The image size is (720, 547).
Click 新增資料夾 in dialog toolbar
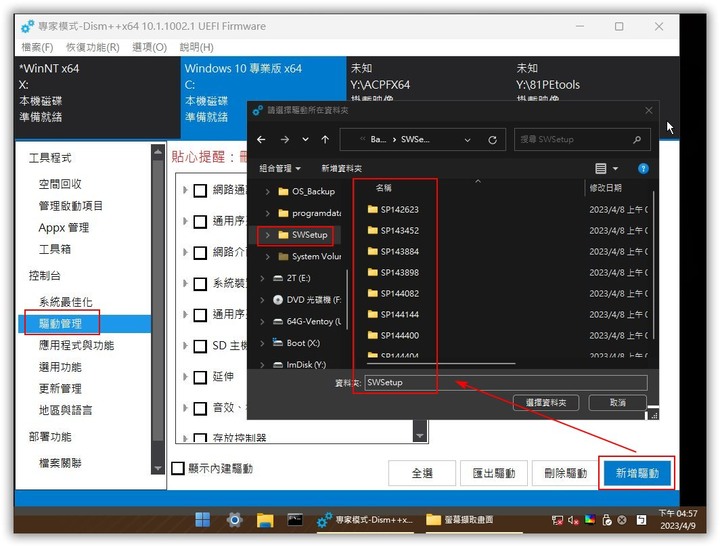click(341, 169)
